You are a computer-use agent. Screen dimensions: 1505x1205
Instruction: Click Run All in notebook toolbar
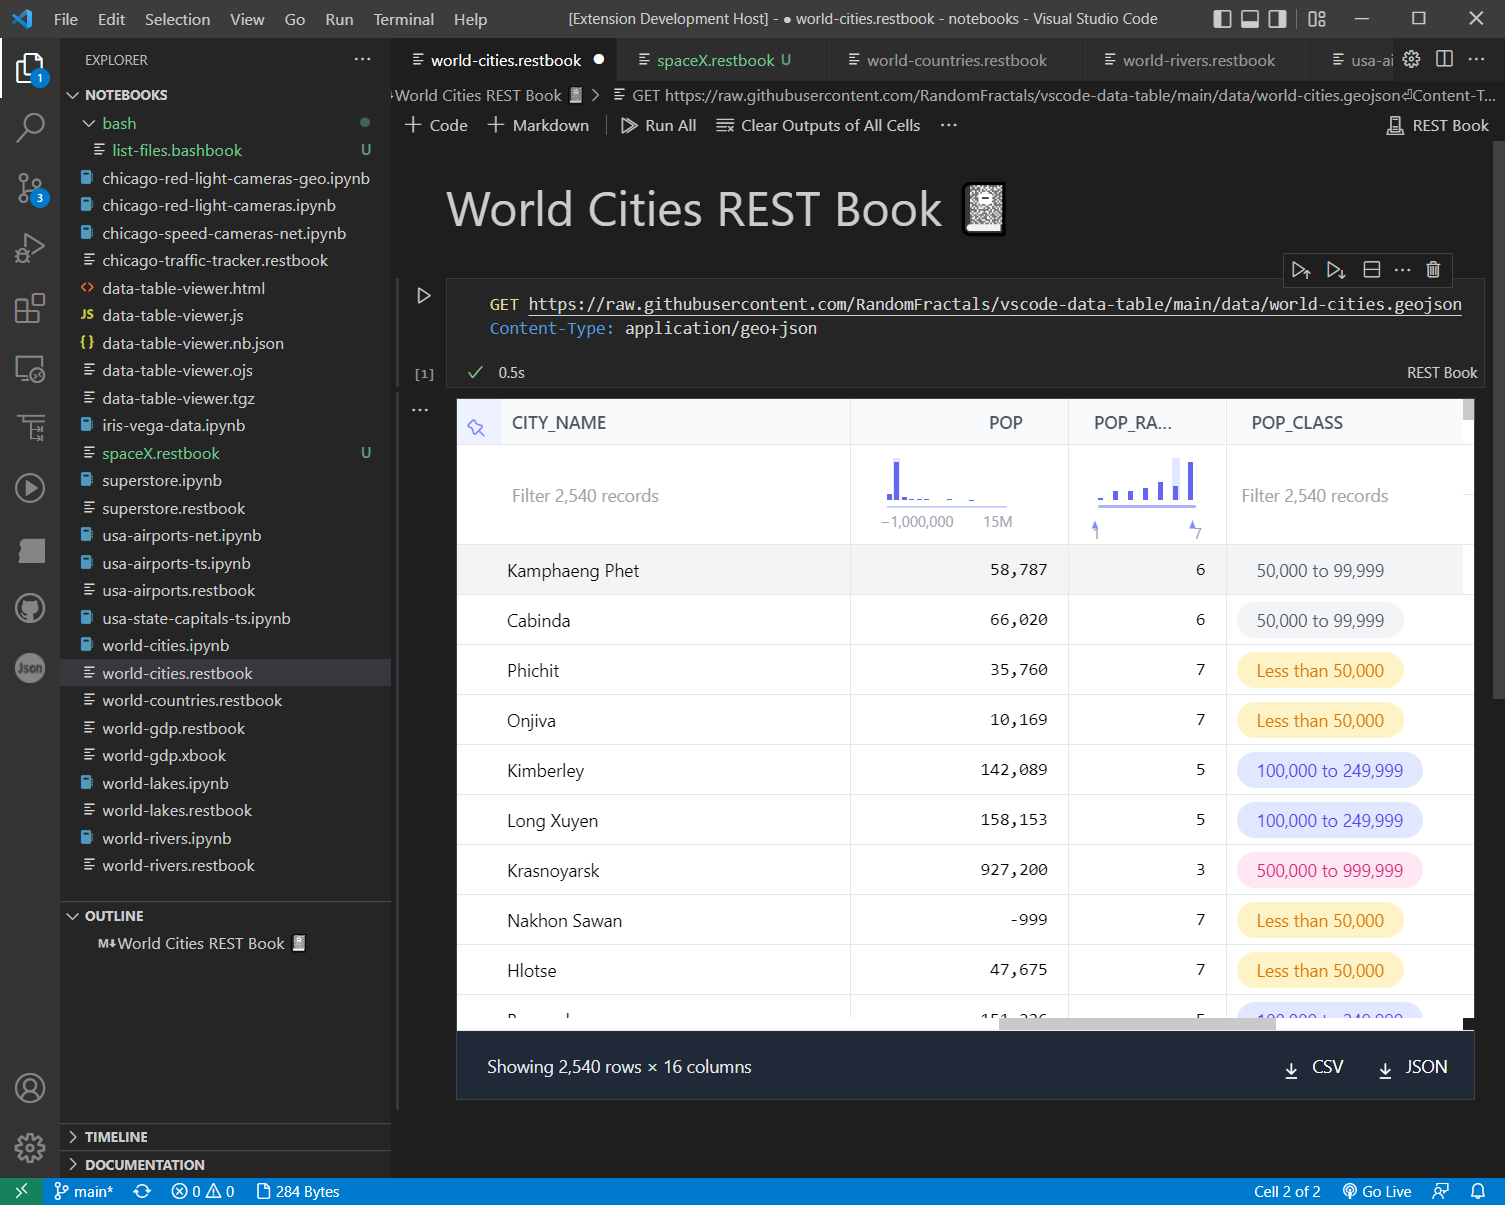(x=659, y=125)
